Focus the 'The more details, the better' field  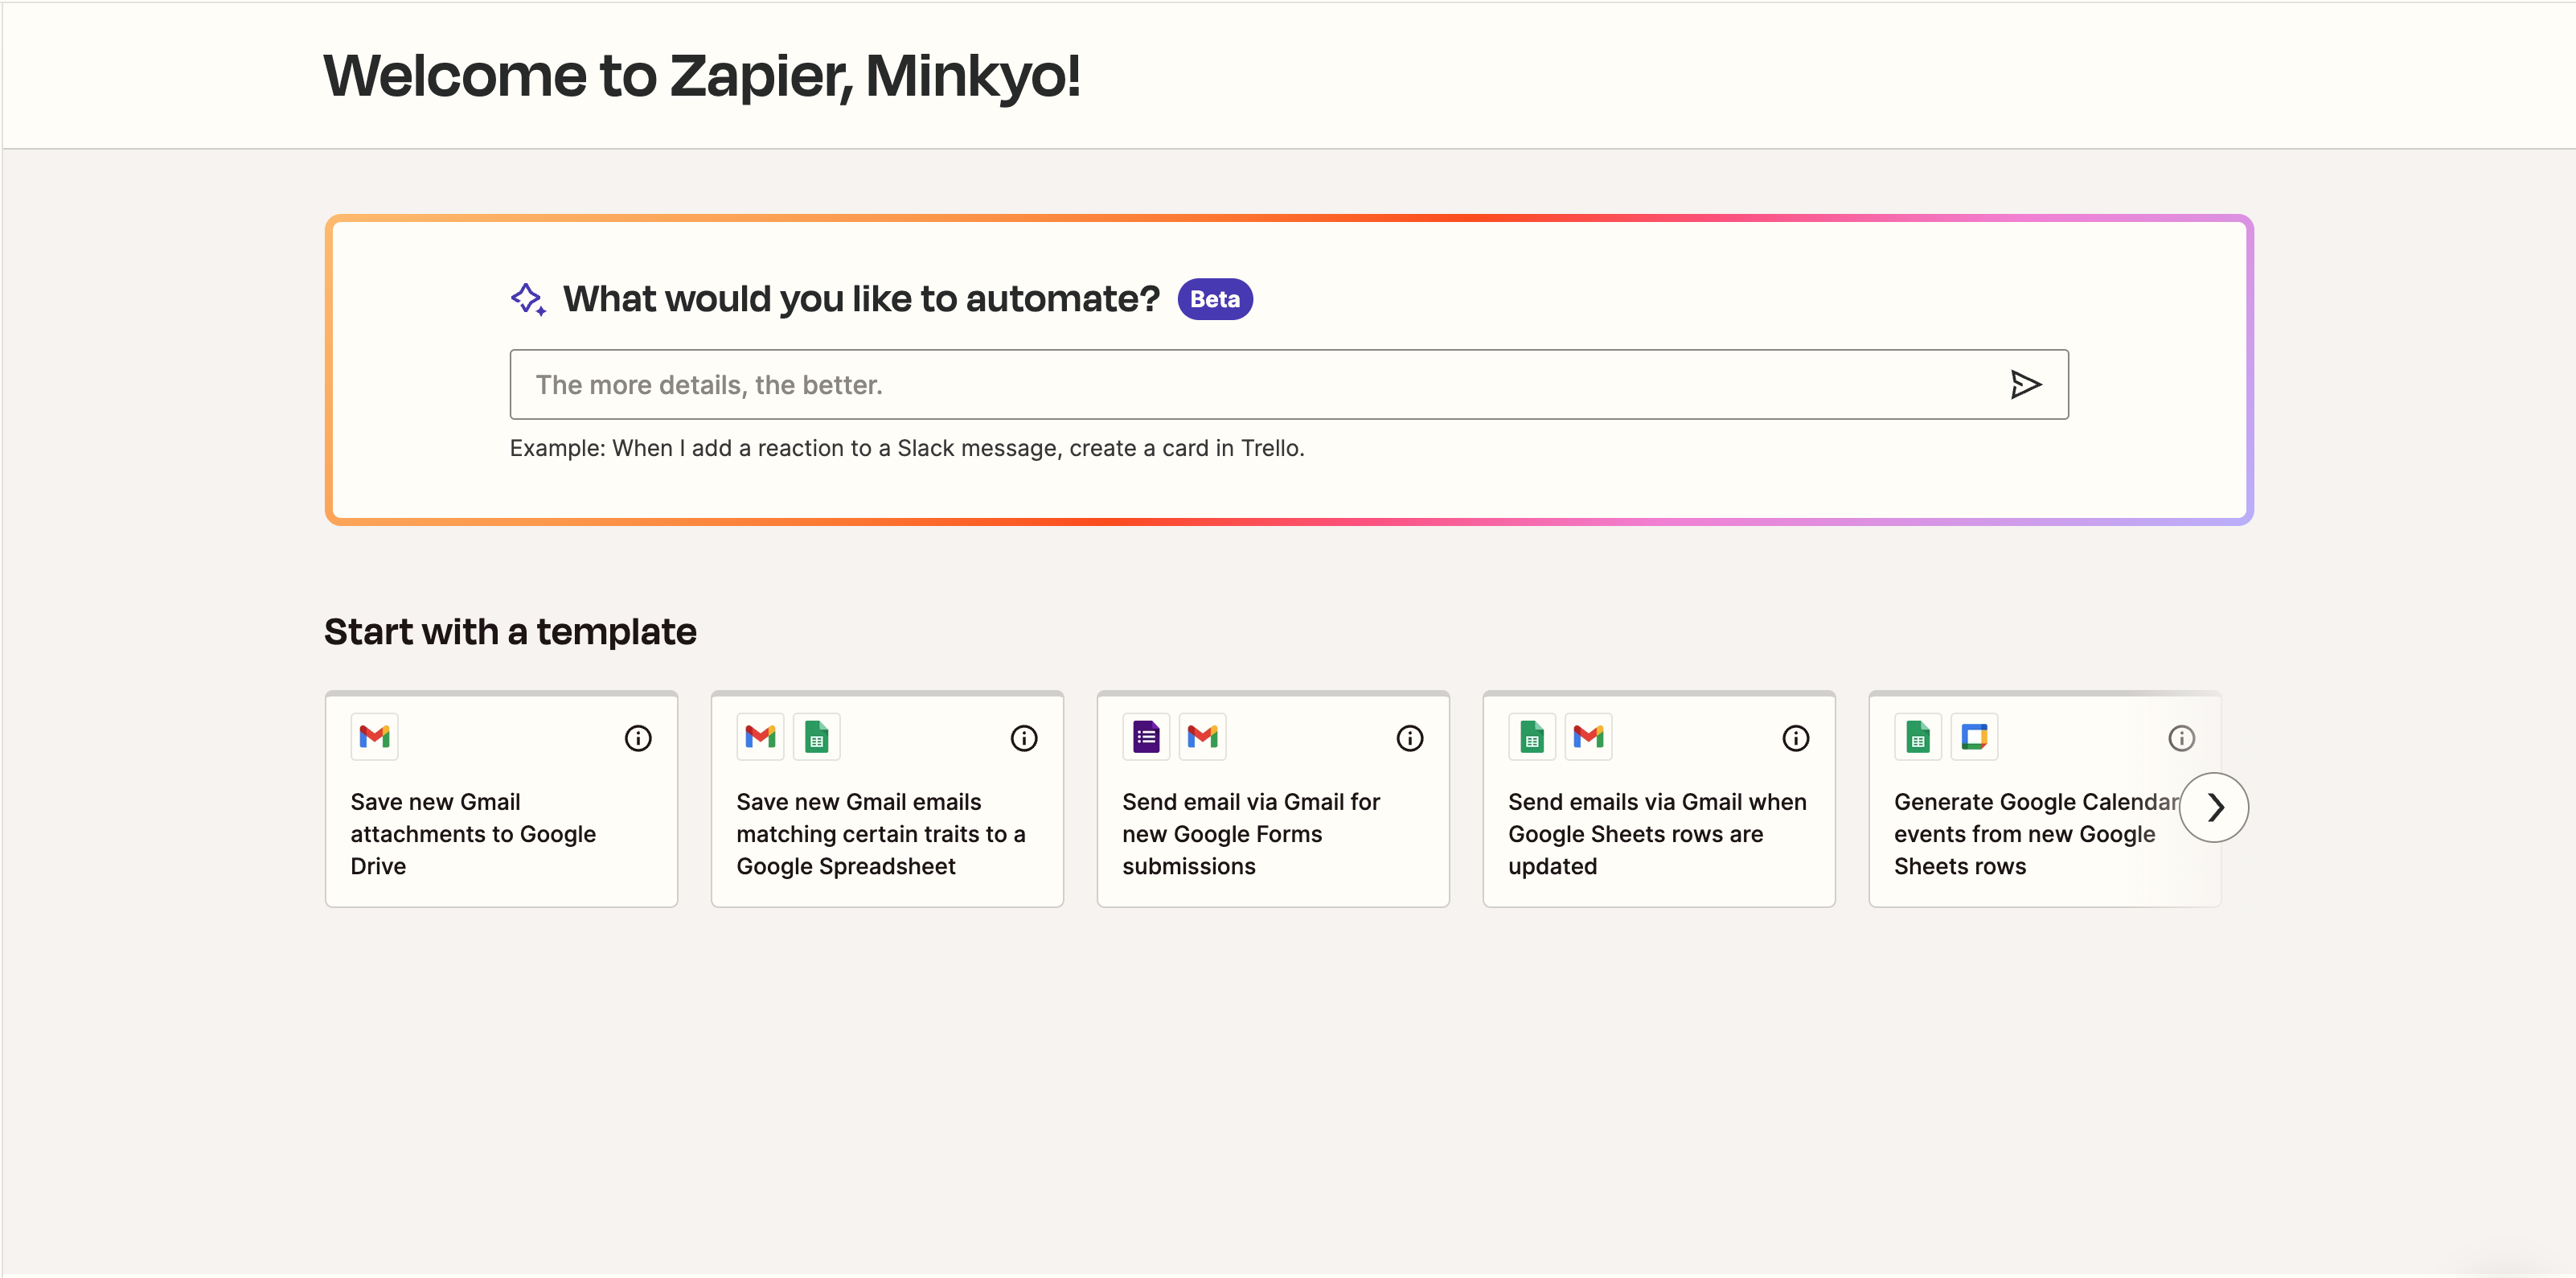[x=1289, y=384]
